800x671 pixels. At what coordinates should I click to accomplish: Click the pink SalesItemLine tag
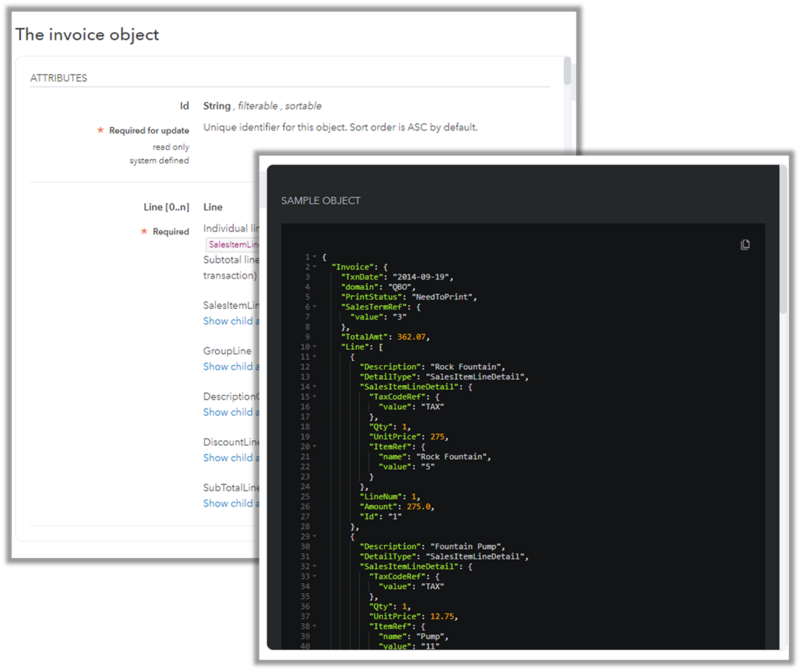[x=233, y=244]
